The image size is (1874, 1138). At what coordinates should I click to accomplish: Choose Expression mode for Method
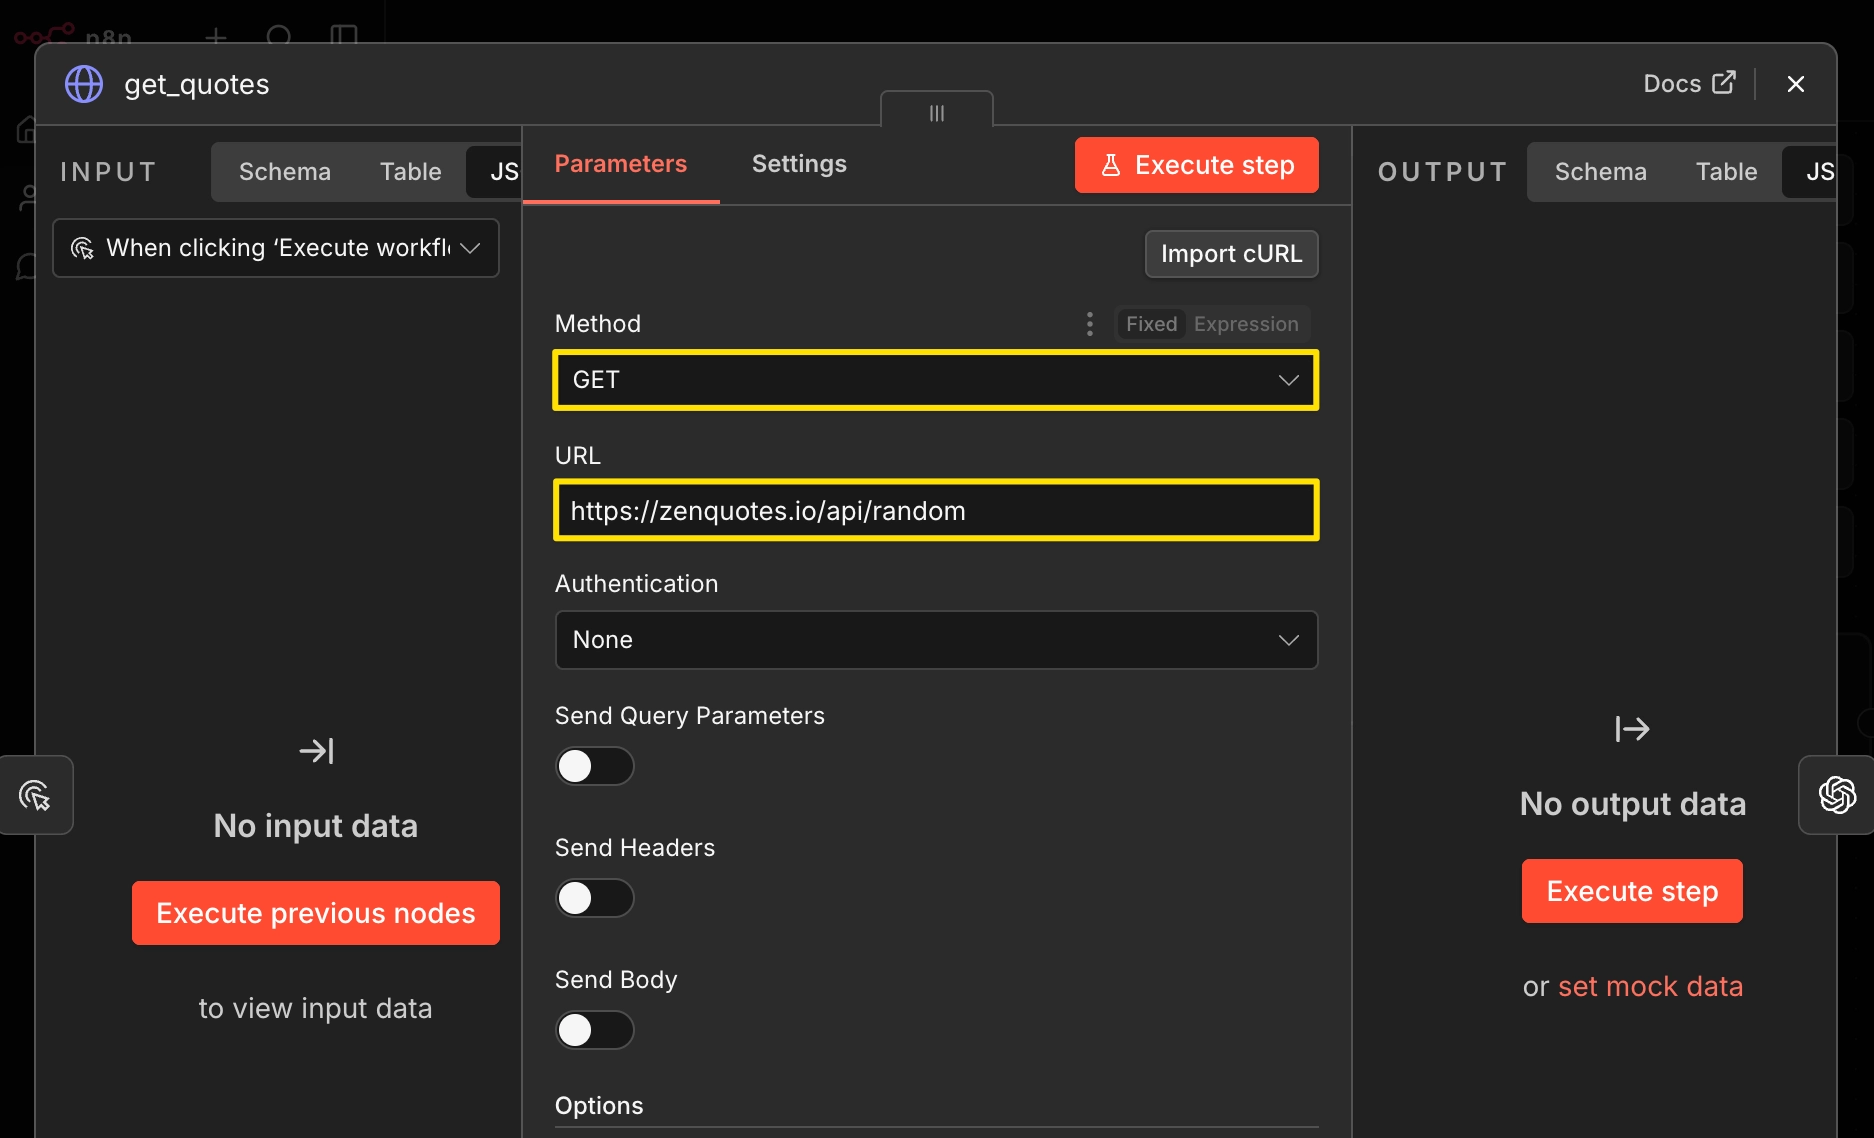[x=1246, y=324]
